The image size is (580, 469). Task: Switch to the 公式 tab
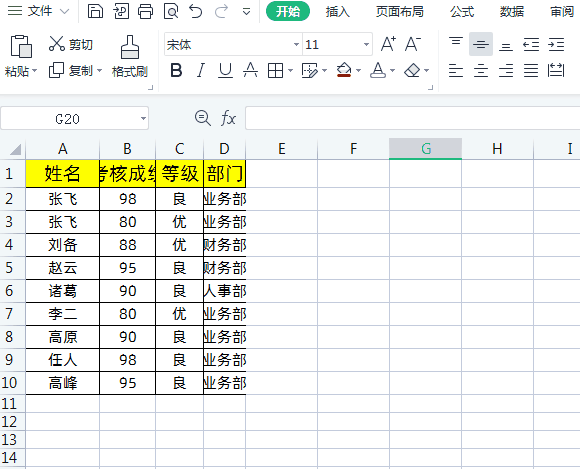(x=462, y=11)
